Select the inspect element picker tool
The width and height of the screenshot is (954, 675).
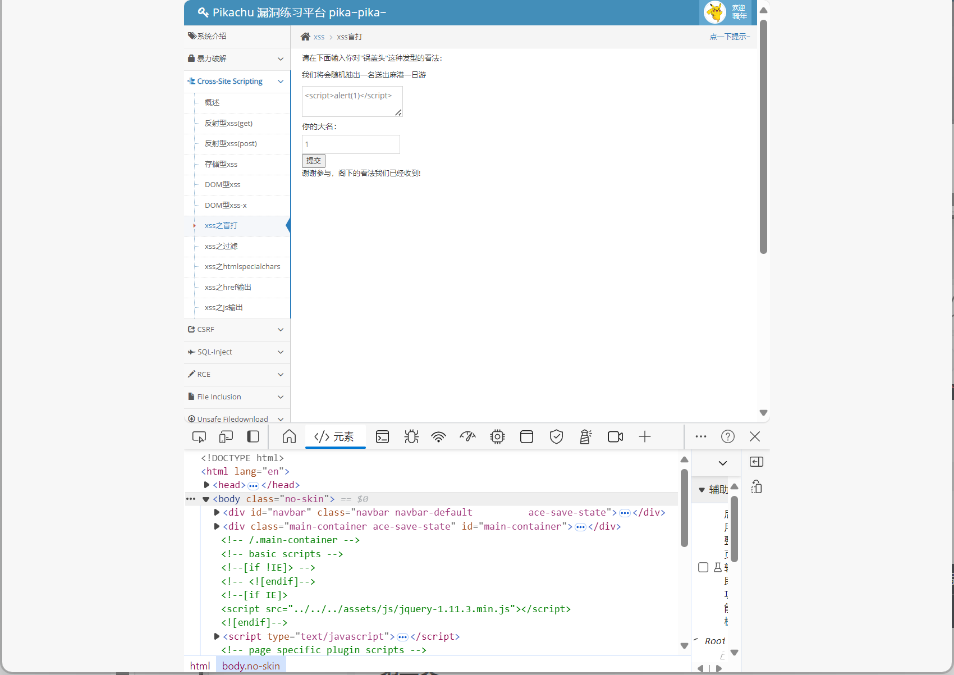tap(199, 436)
